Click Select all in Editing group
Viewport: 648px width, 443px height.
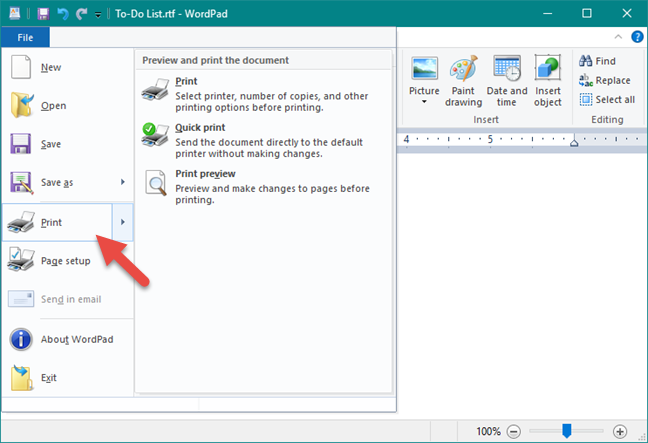607,100
